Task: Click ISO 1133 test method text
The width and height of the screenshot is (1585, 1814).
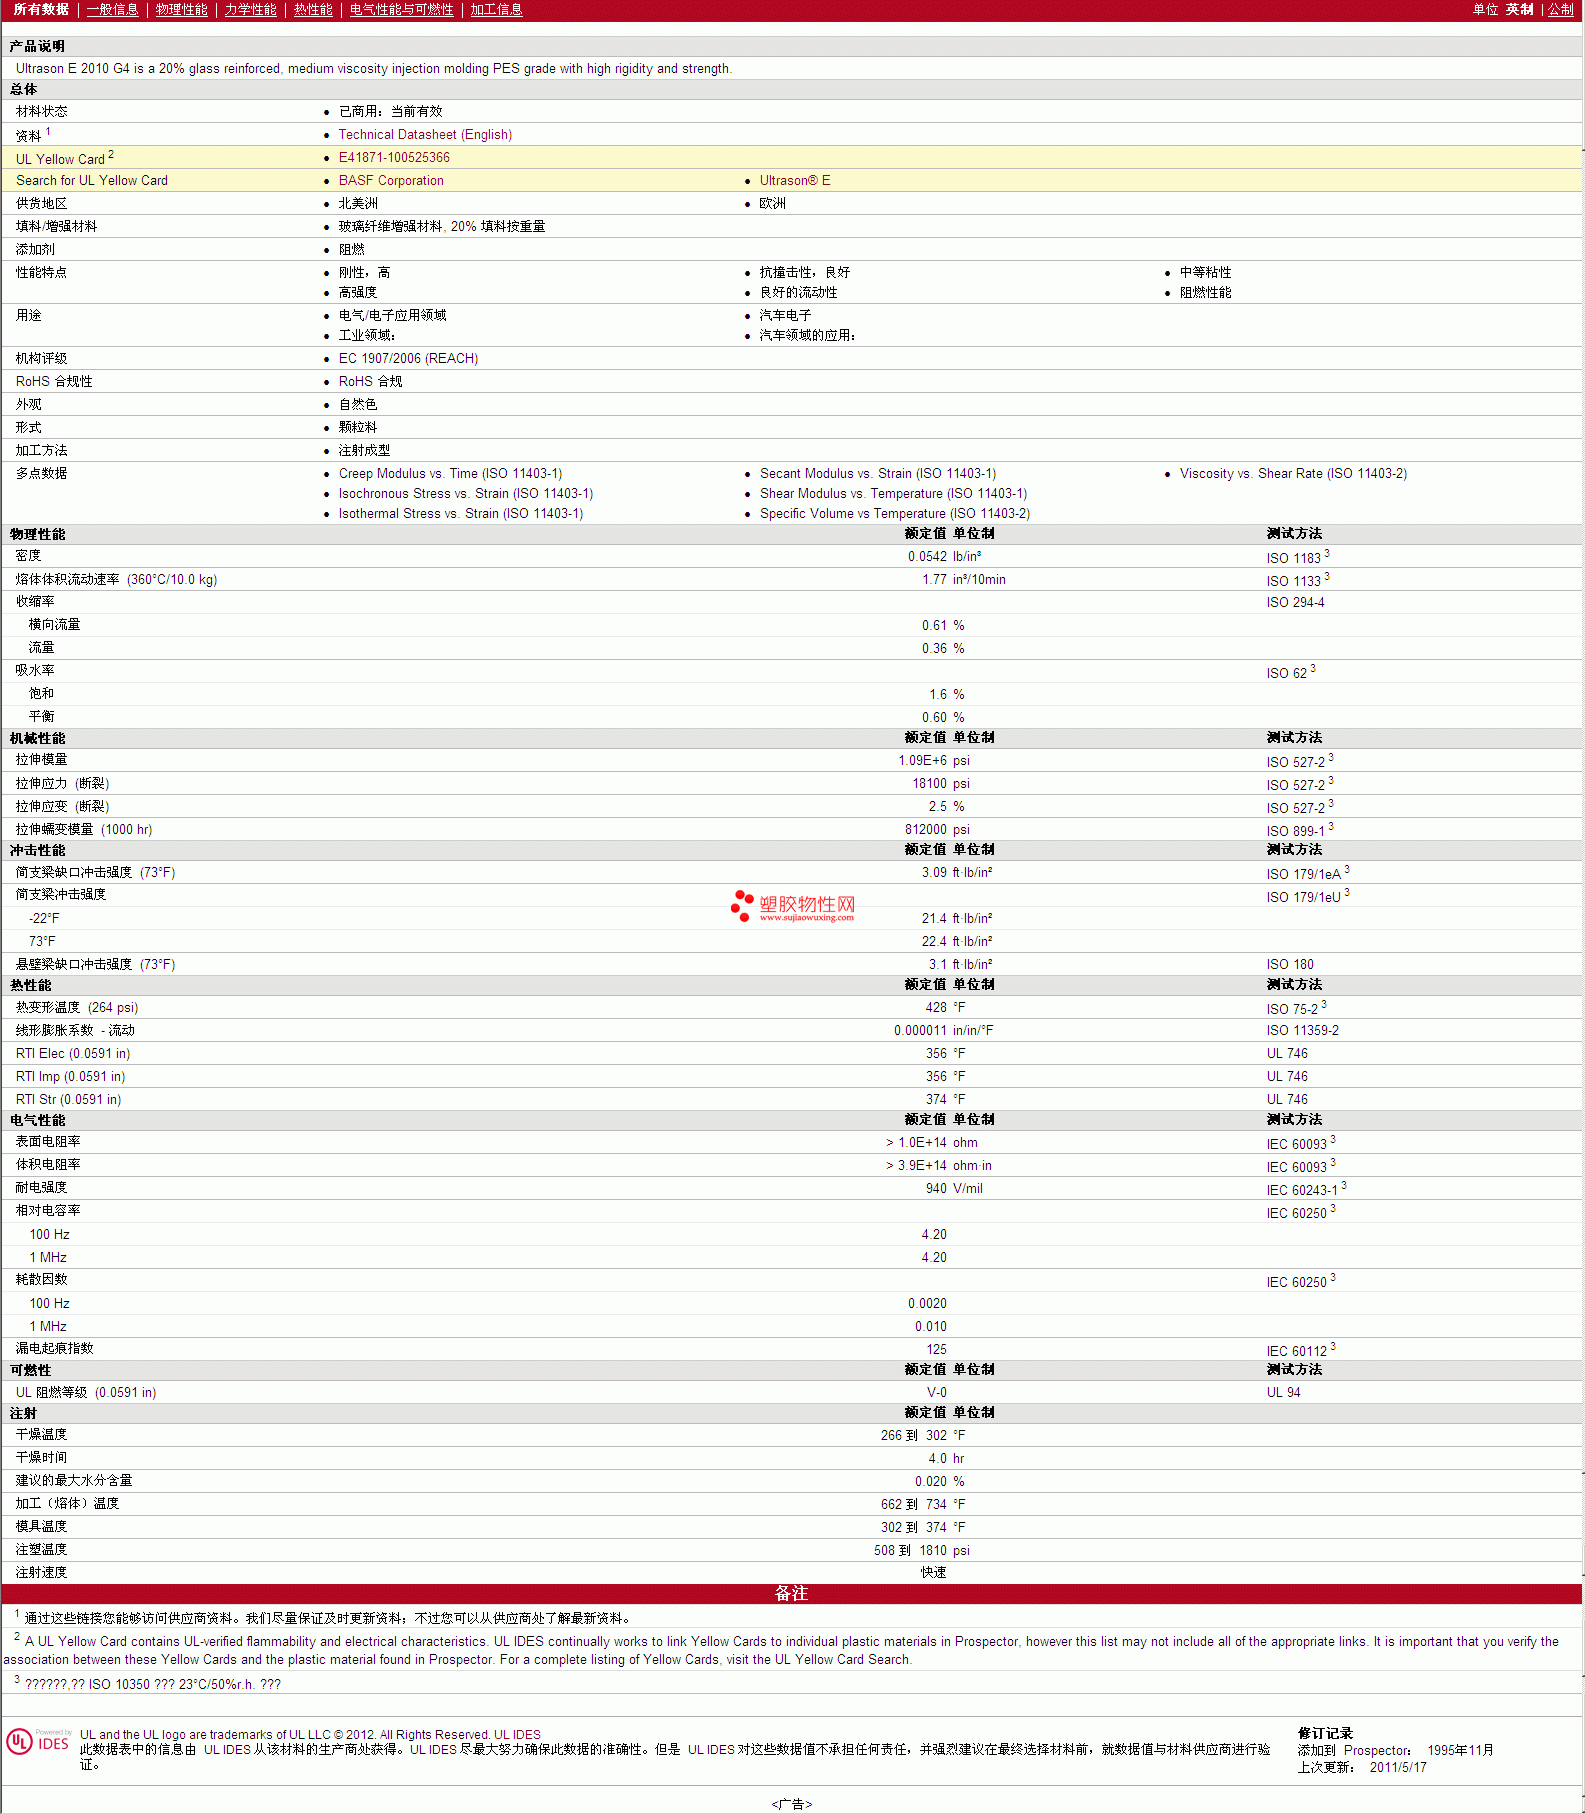Action: click(1293, 581)
